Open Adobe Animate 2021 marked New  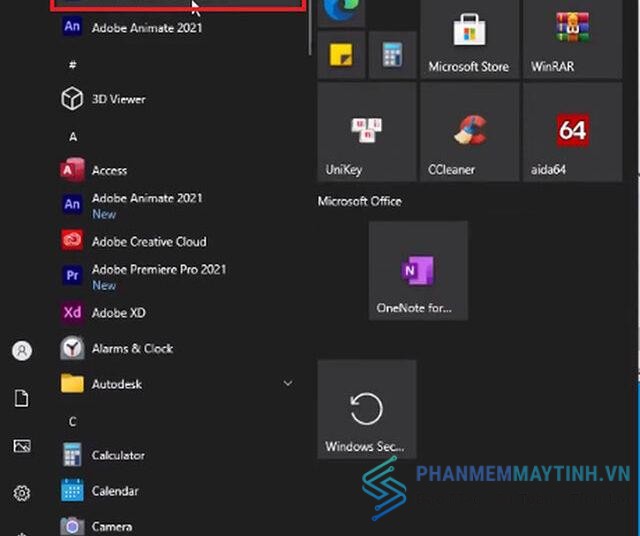tap(180, 205)
